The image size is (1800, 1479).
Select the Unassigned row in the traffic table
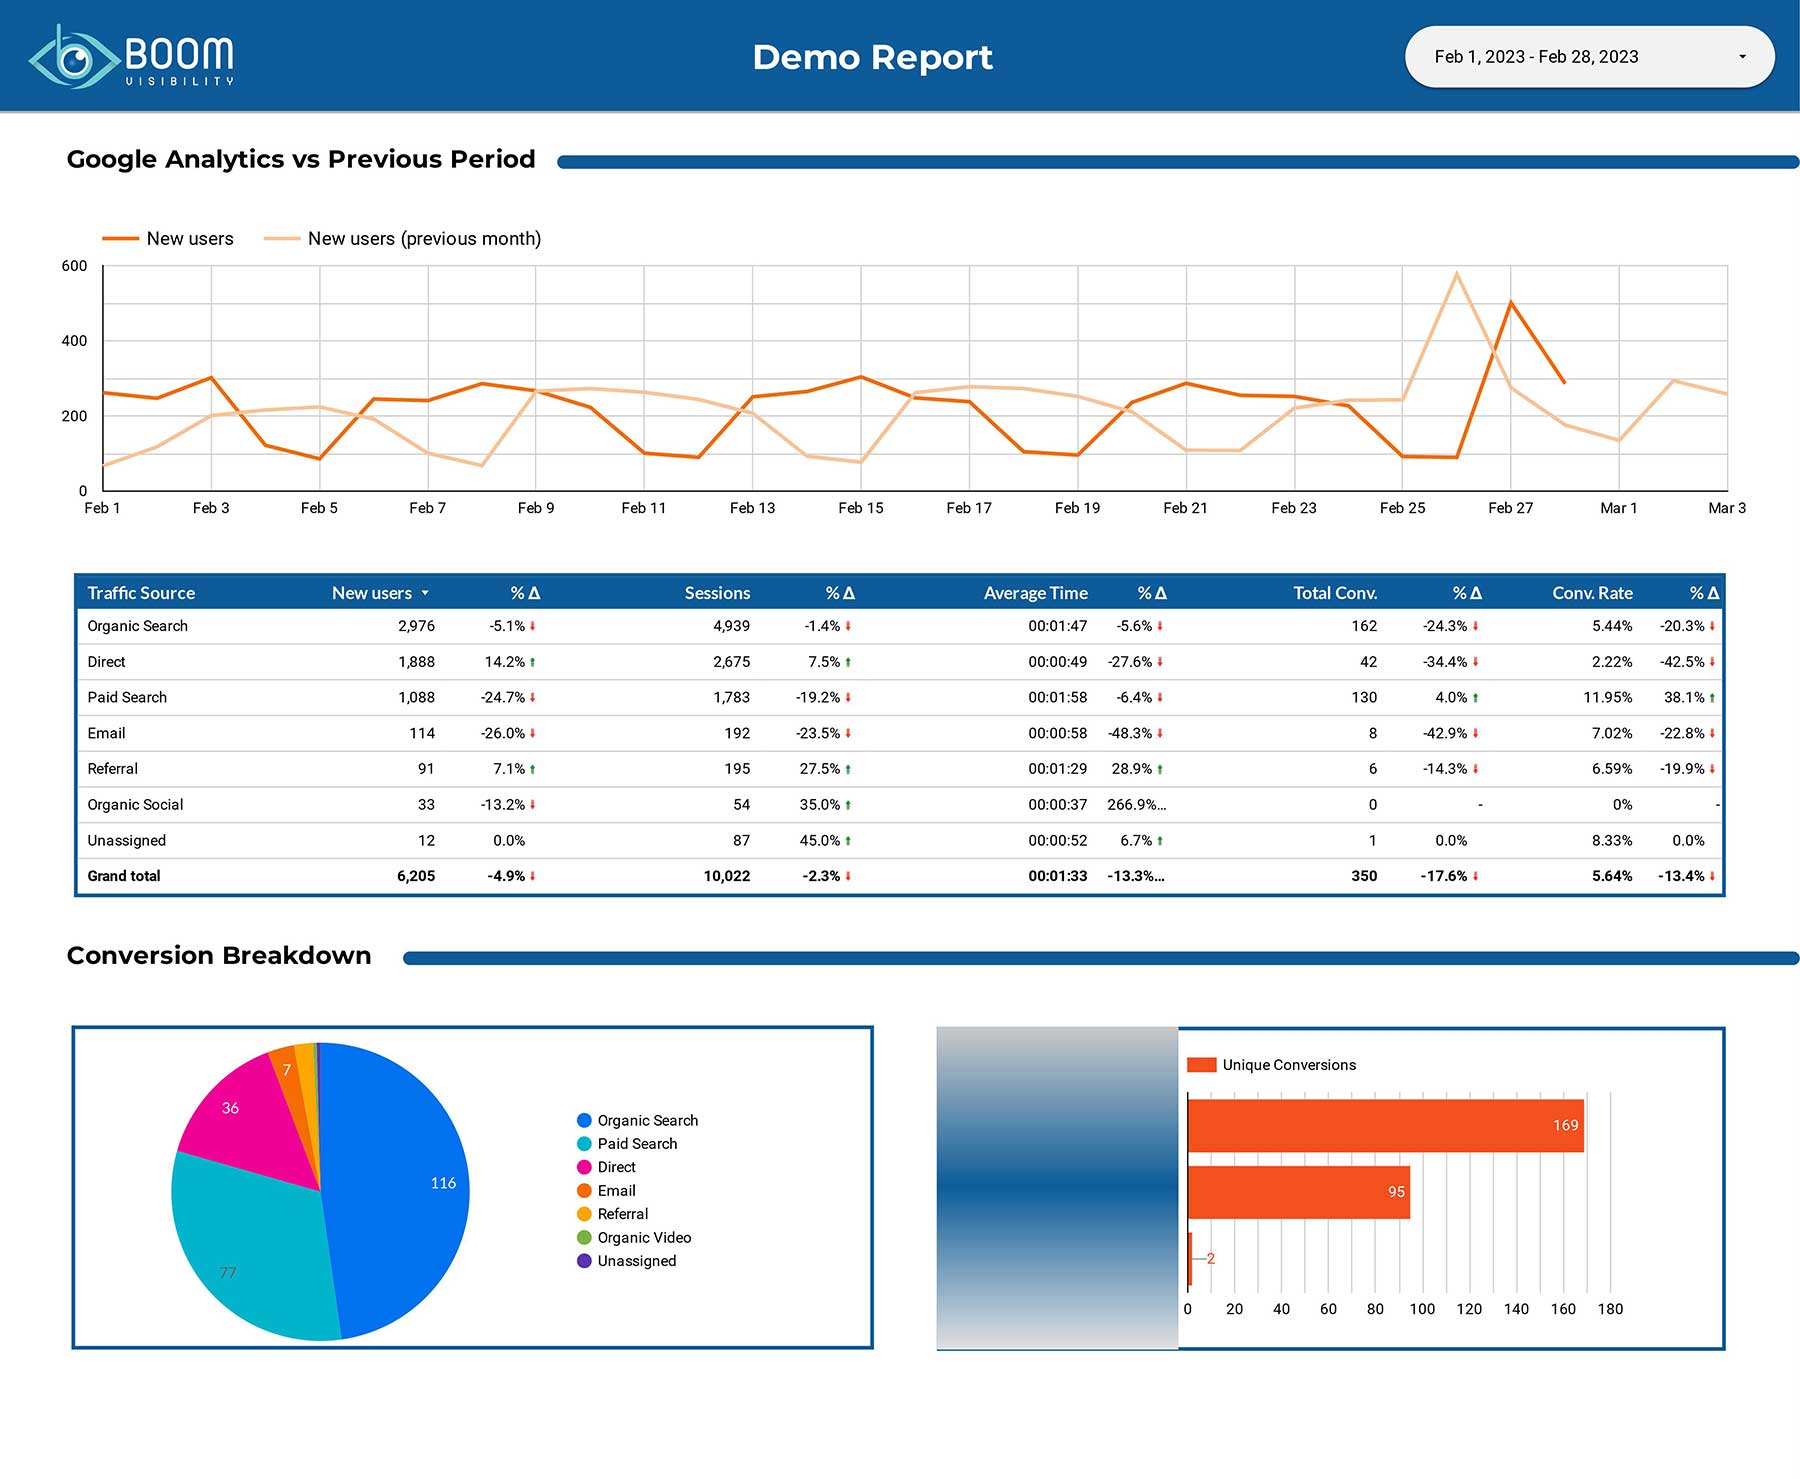(x=900, y=840)
